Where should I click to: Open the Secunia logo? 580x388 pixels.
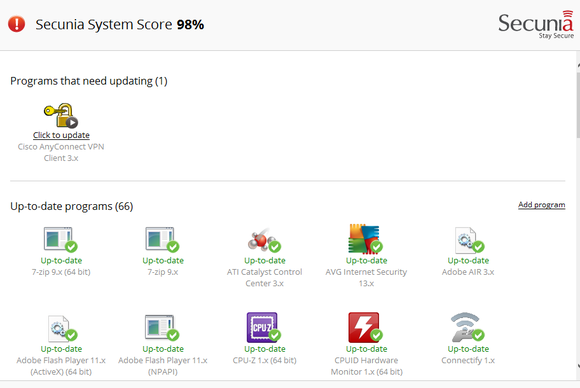536,24
